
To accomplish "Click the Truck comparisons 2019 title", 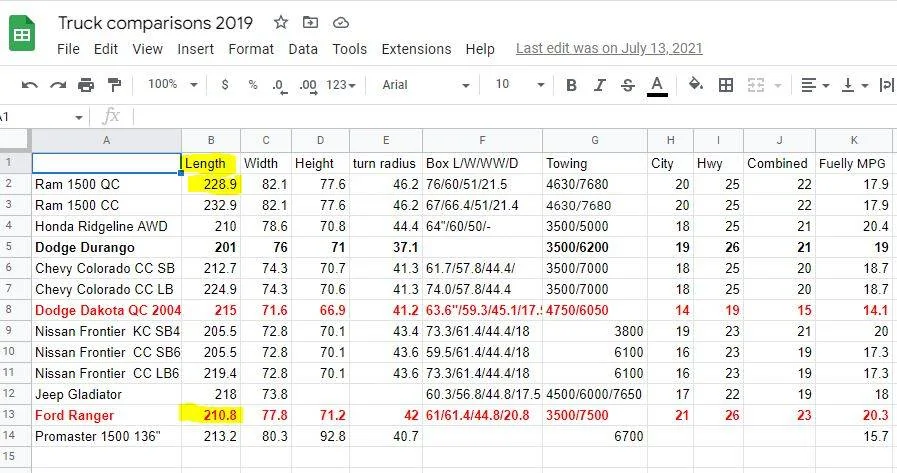I will [156, 23].
